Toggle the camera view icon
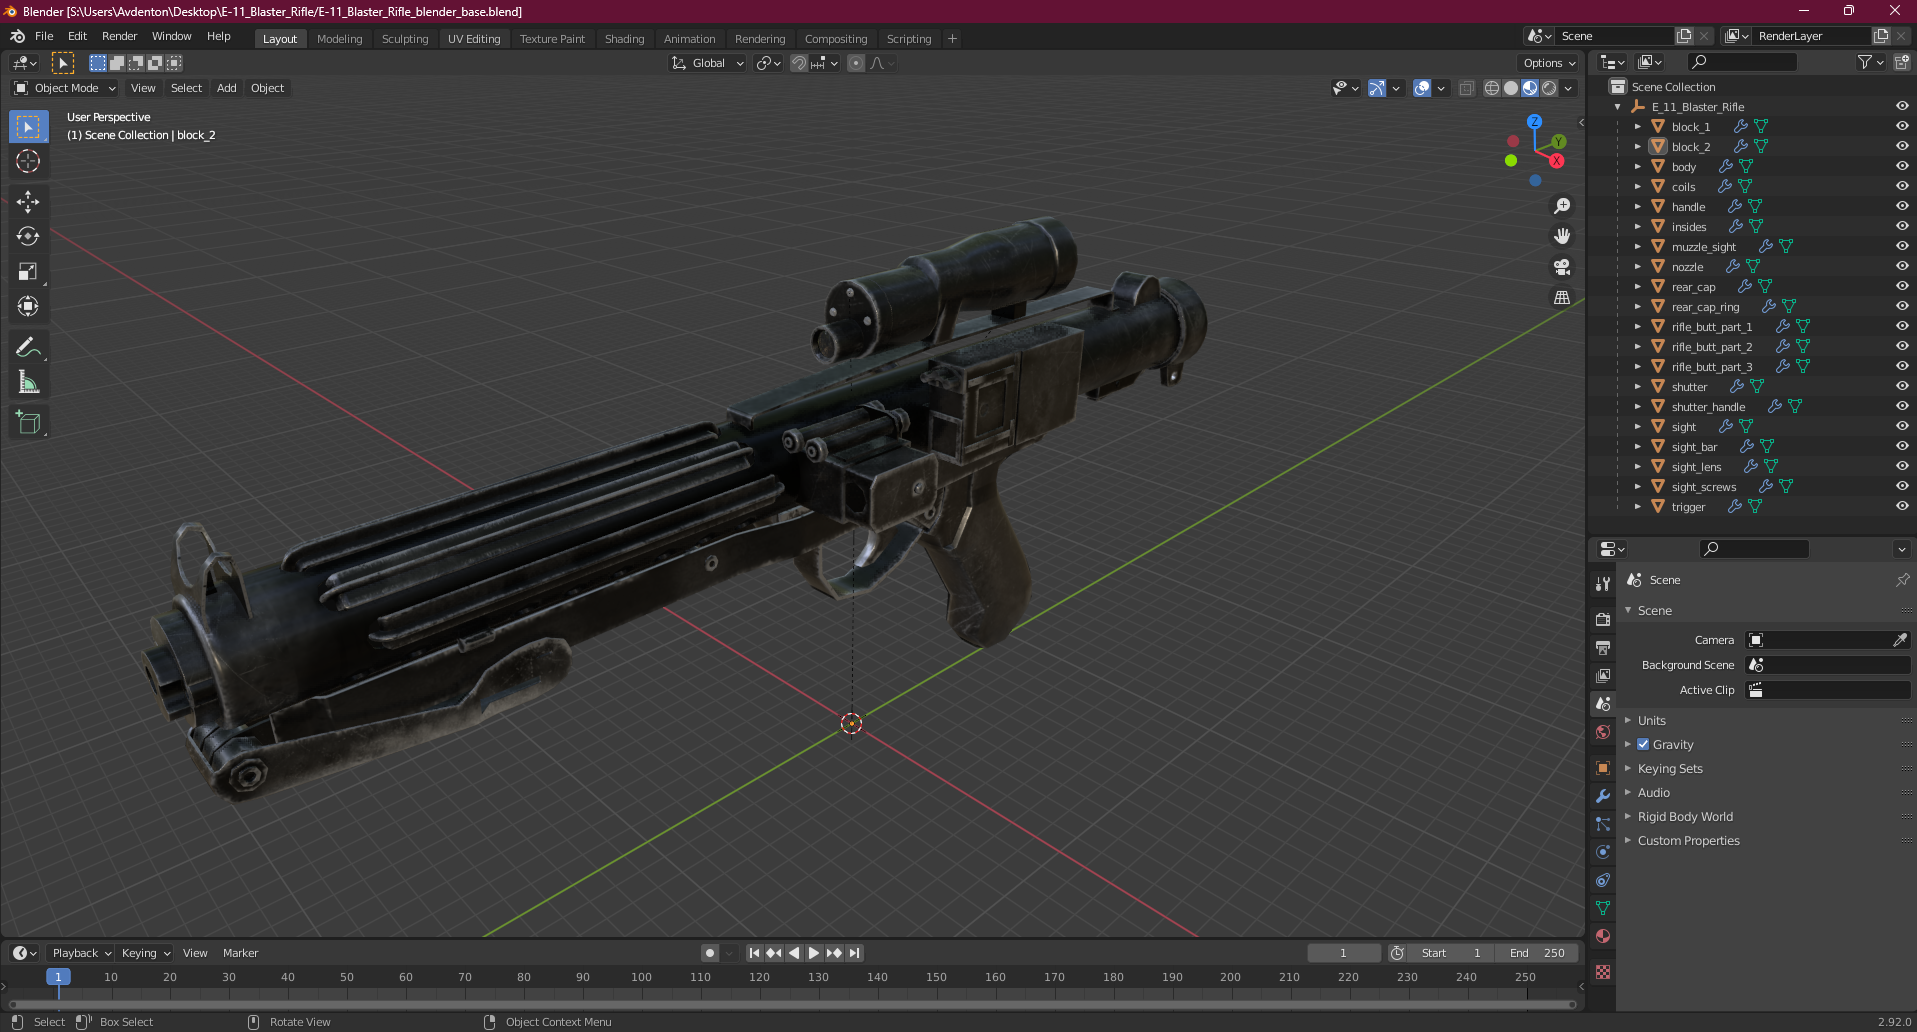 [1562, 267]
